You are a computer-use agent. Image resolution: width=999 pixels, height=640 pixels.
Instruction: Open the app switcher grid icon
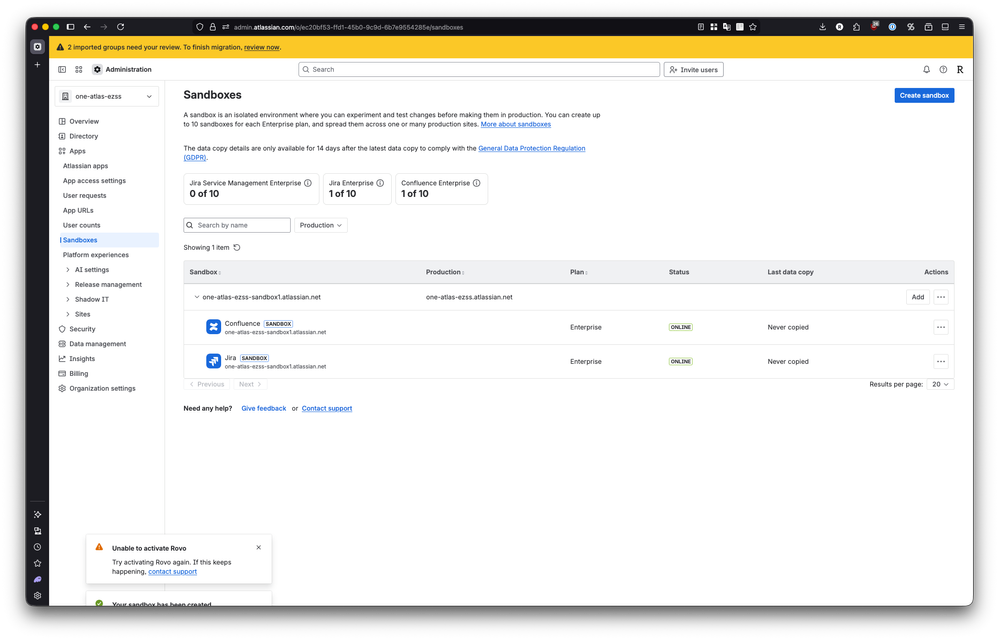(78, 69)
